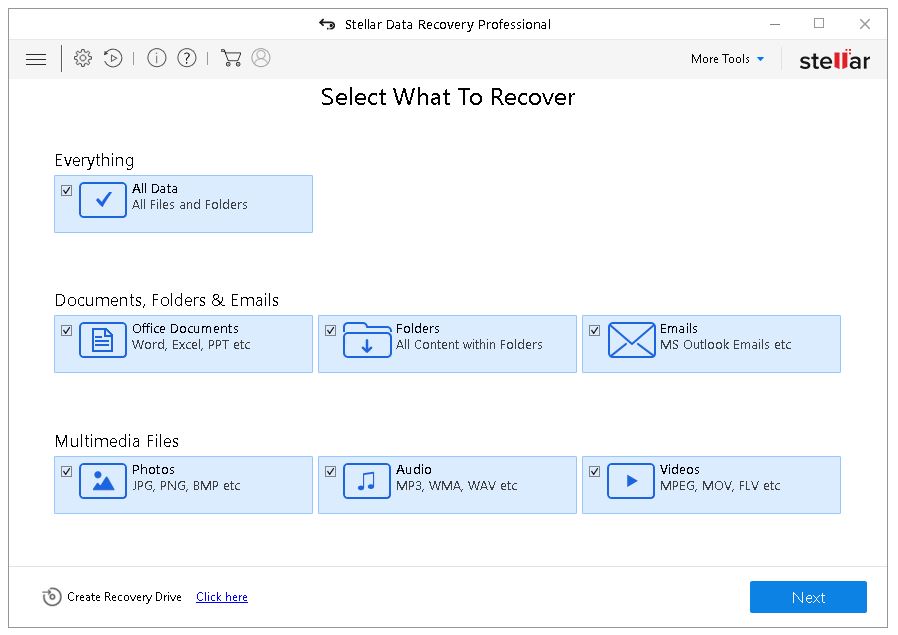Toggle the Folders checkbox
This screenshot has width=898, height=635.
click(330, 330)
